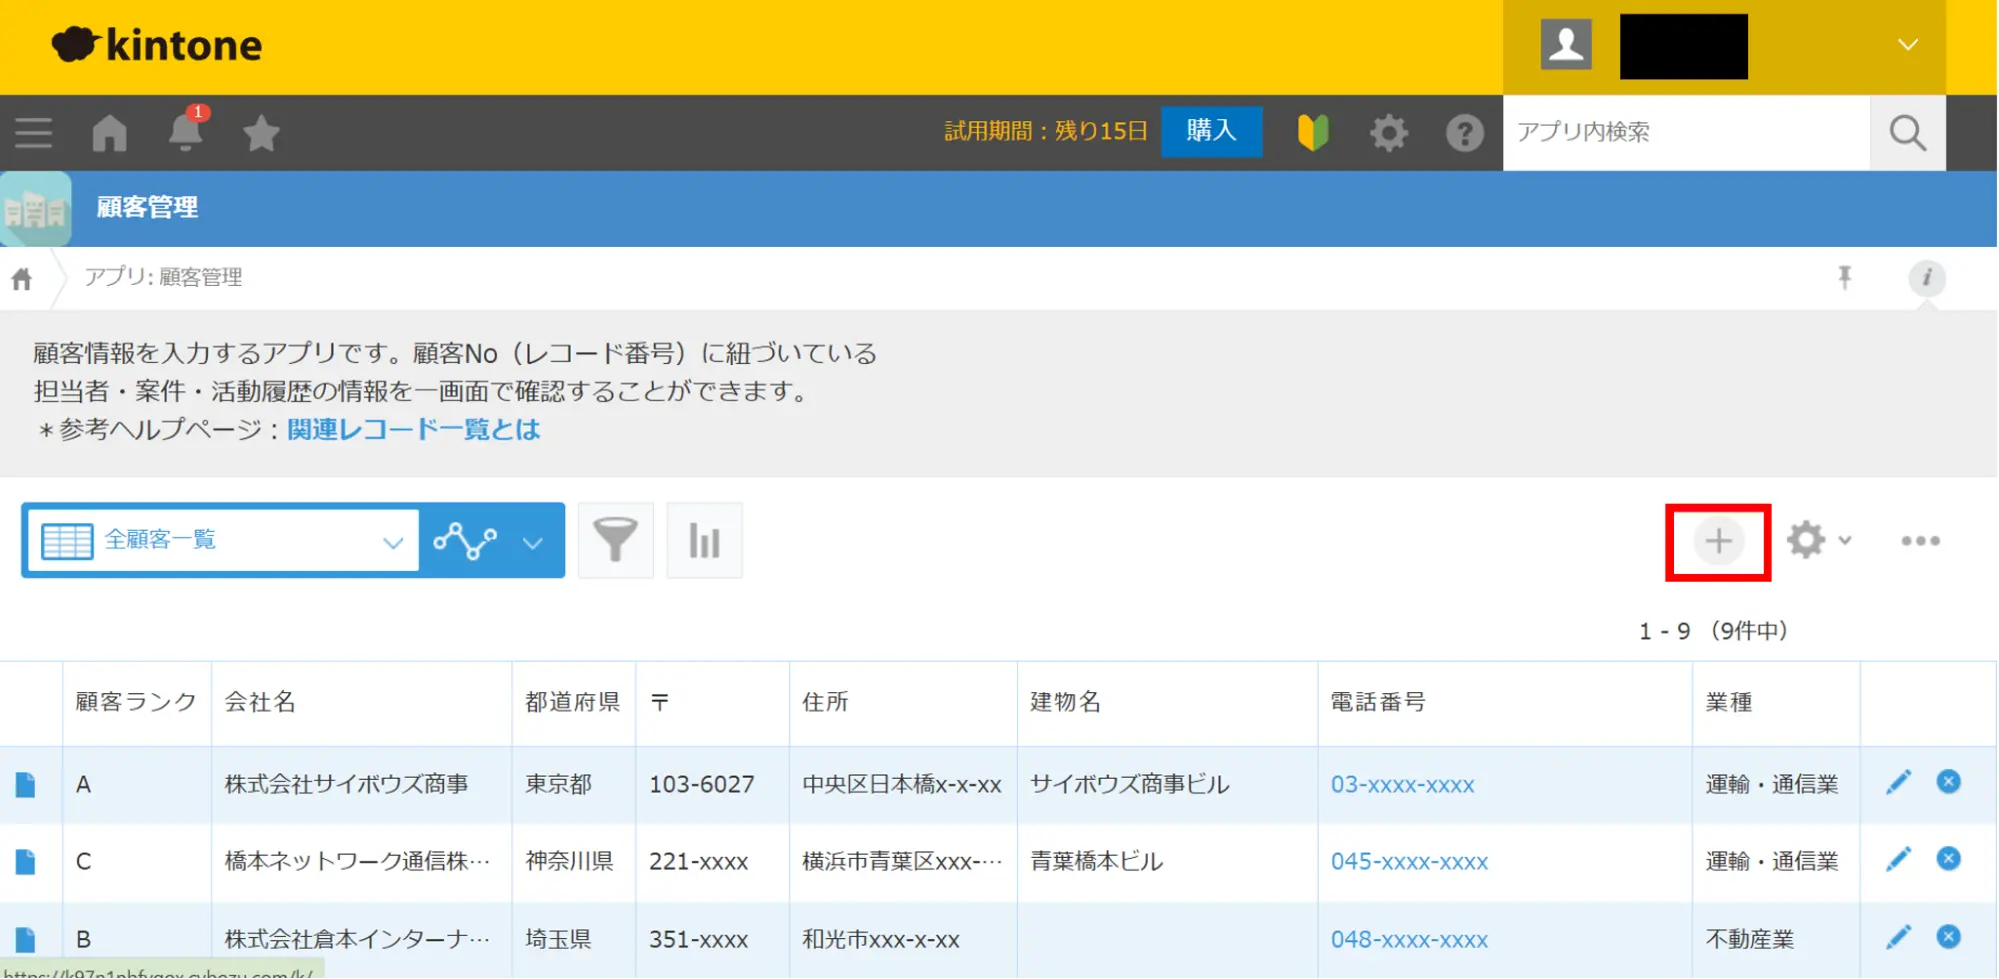Click the 購入 purchase button
Viewport: 1999px width, 979px height.
[x=1211, y=131]
